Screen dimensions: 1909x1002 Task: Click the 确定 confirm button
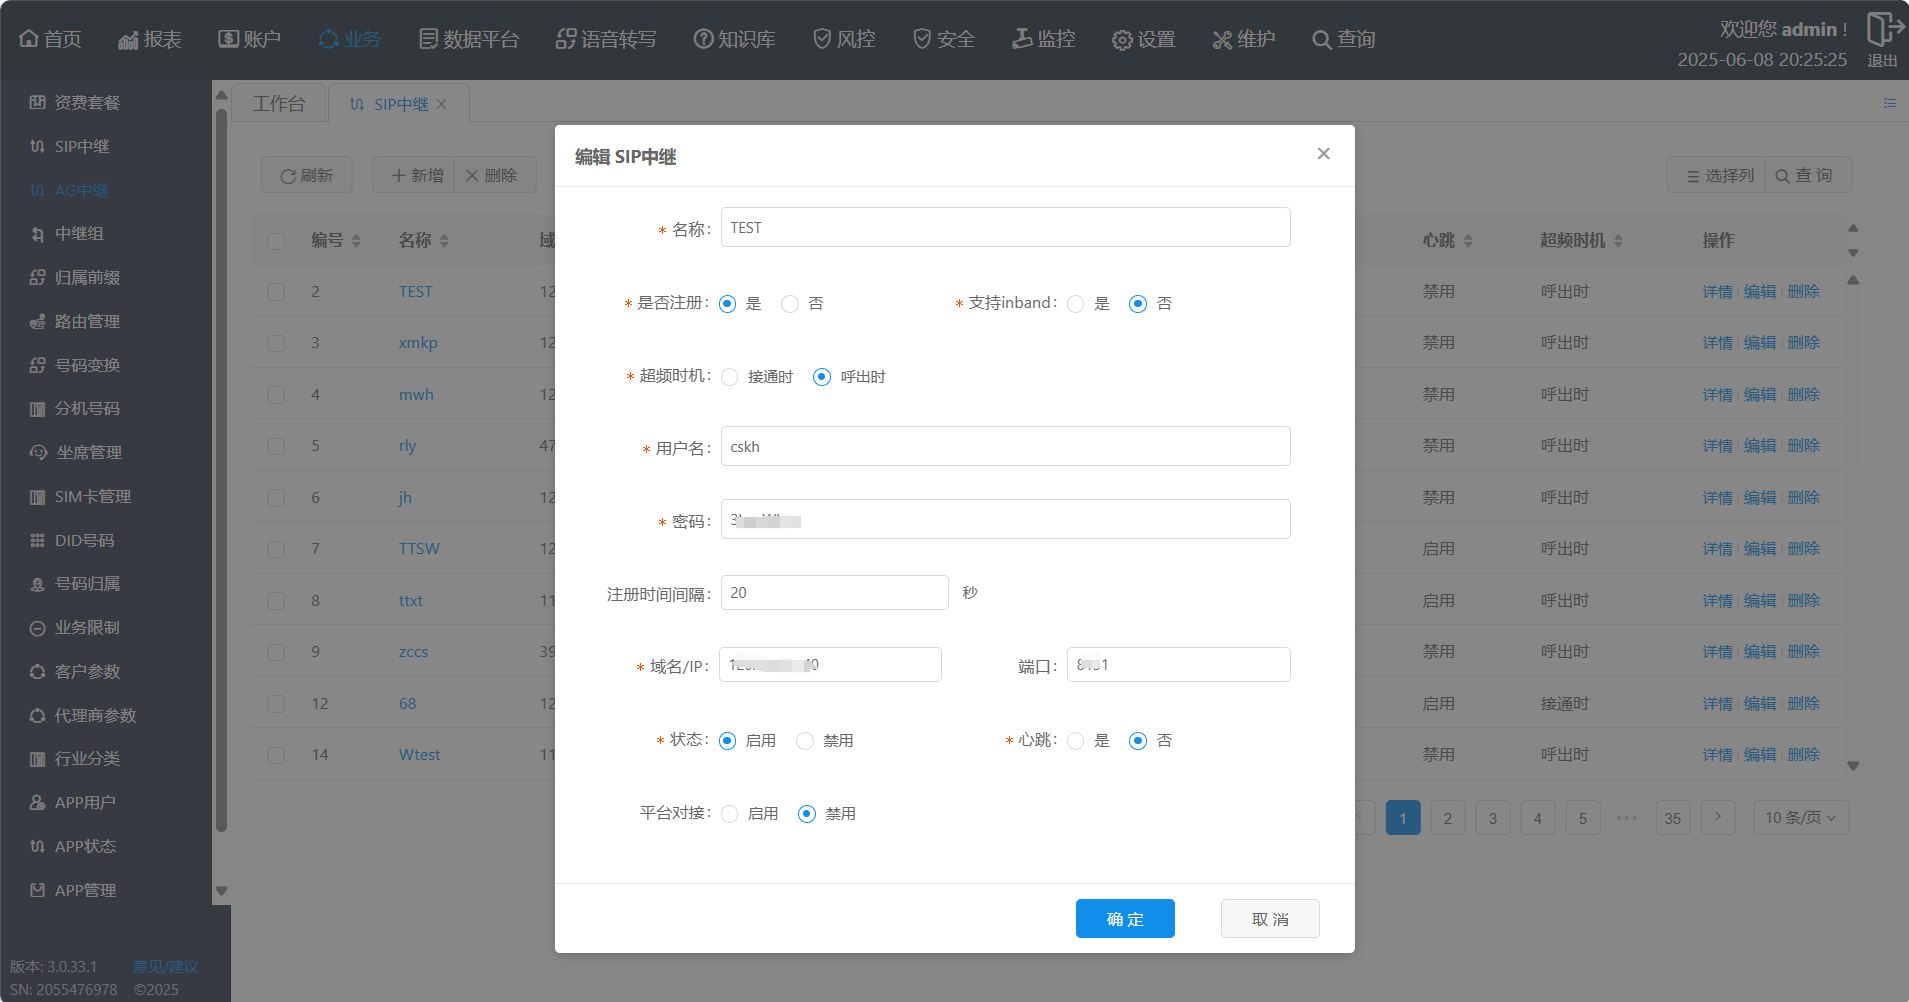(1125, 919)
